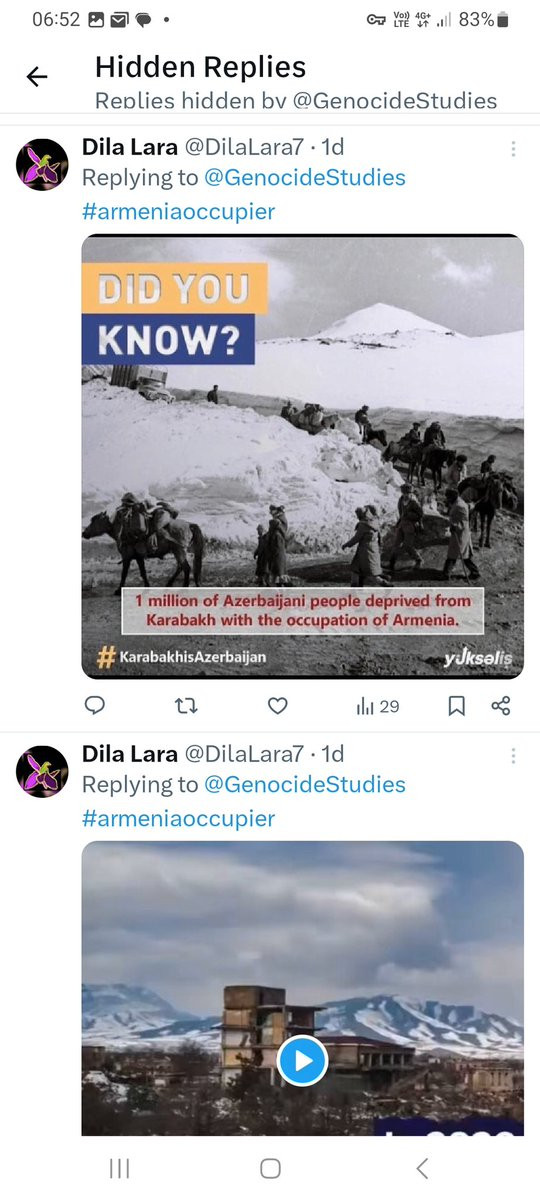This screenshot has width=540, height=1199.
Task: View analytics showing 29 views
Action: coord(378,706)
